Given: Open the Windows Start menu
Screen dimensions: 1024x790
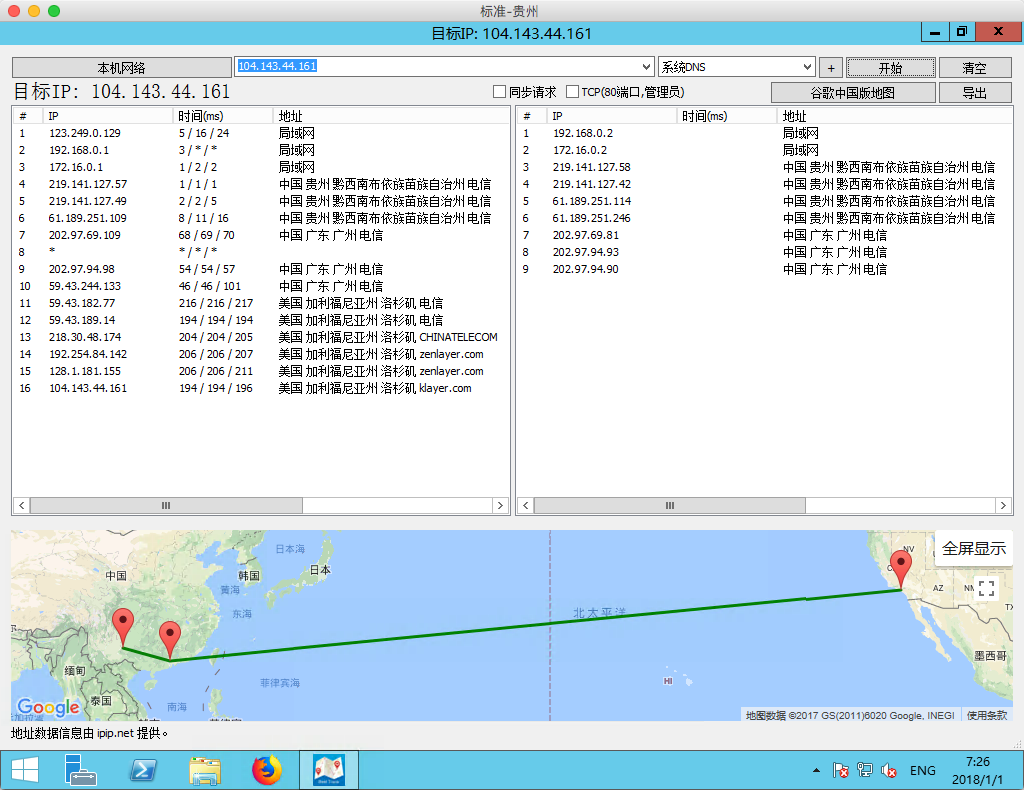Looking at the screenshot, I should click(24, 770).
